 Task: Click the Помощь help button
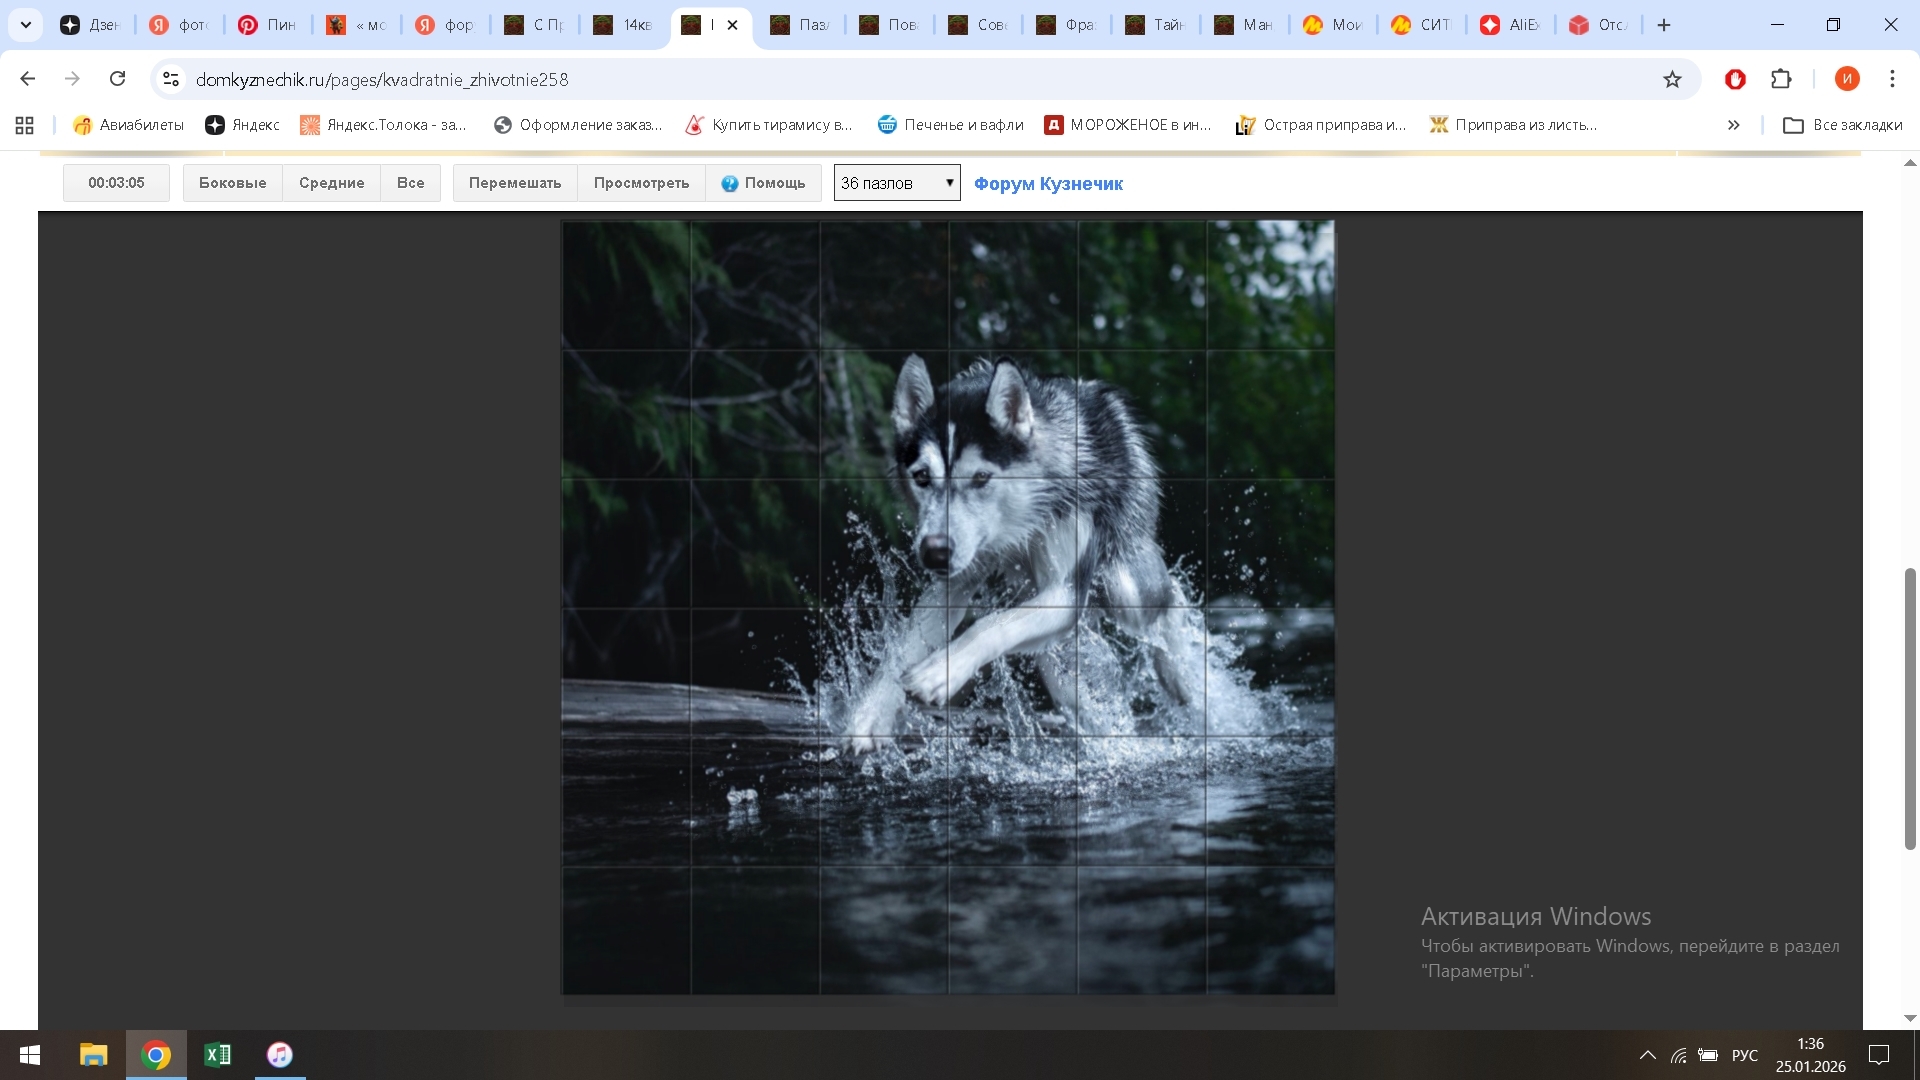764,183
